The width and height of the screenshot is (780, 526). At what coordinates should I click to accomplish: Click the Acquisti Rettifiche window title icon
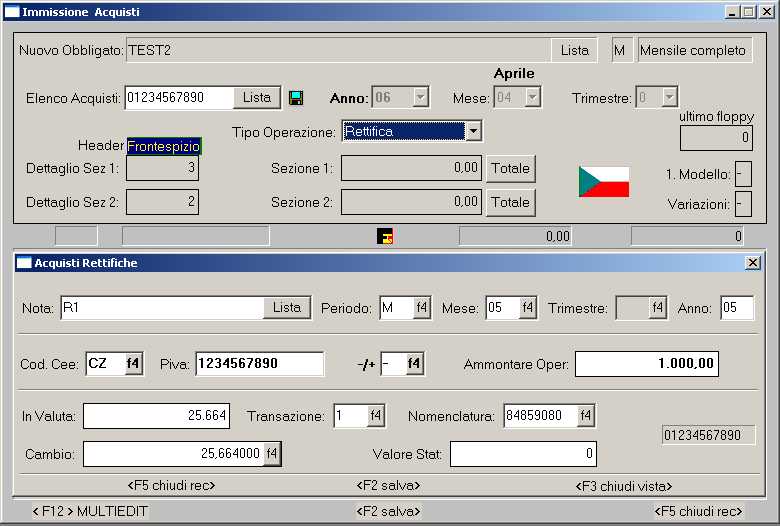pos(23,263)
